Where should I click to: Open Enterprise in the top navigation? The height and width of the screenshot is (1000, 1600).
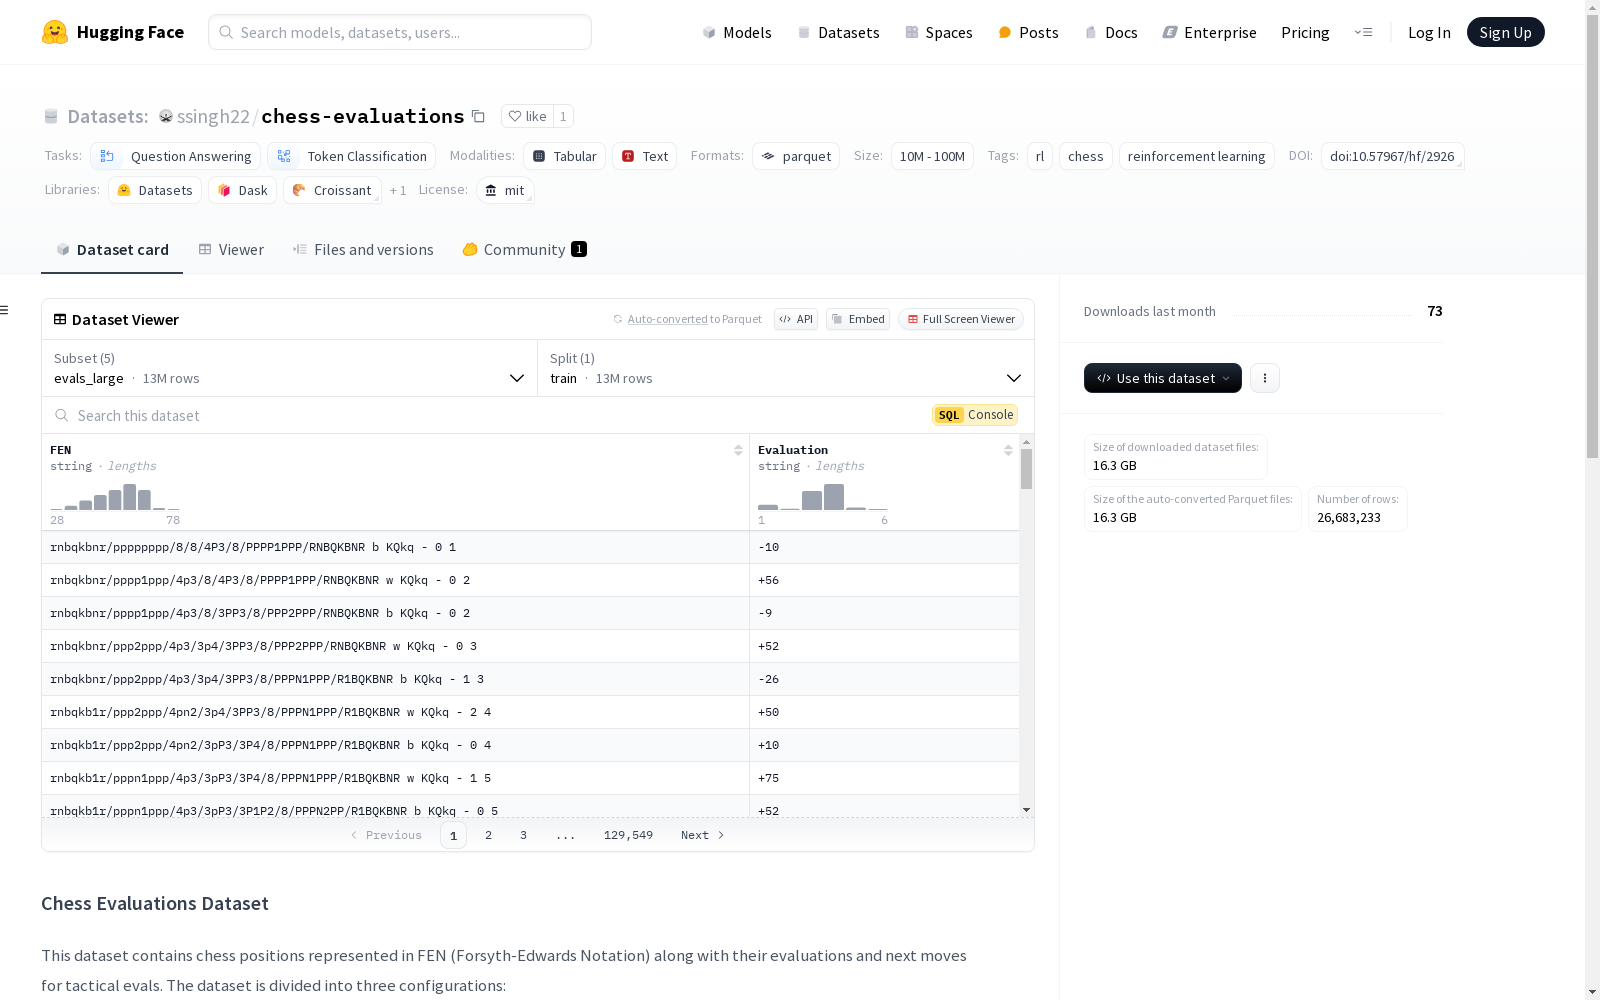(1210, 32)
